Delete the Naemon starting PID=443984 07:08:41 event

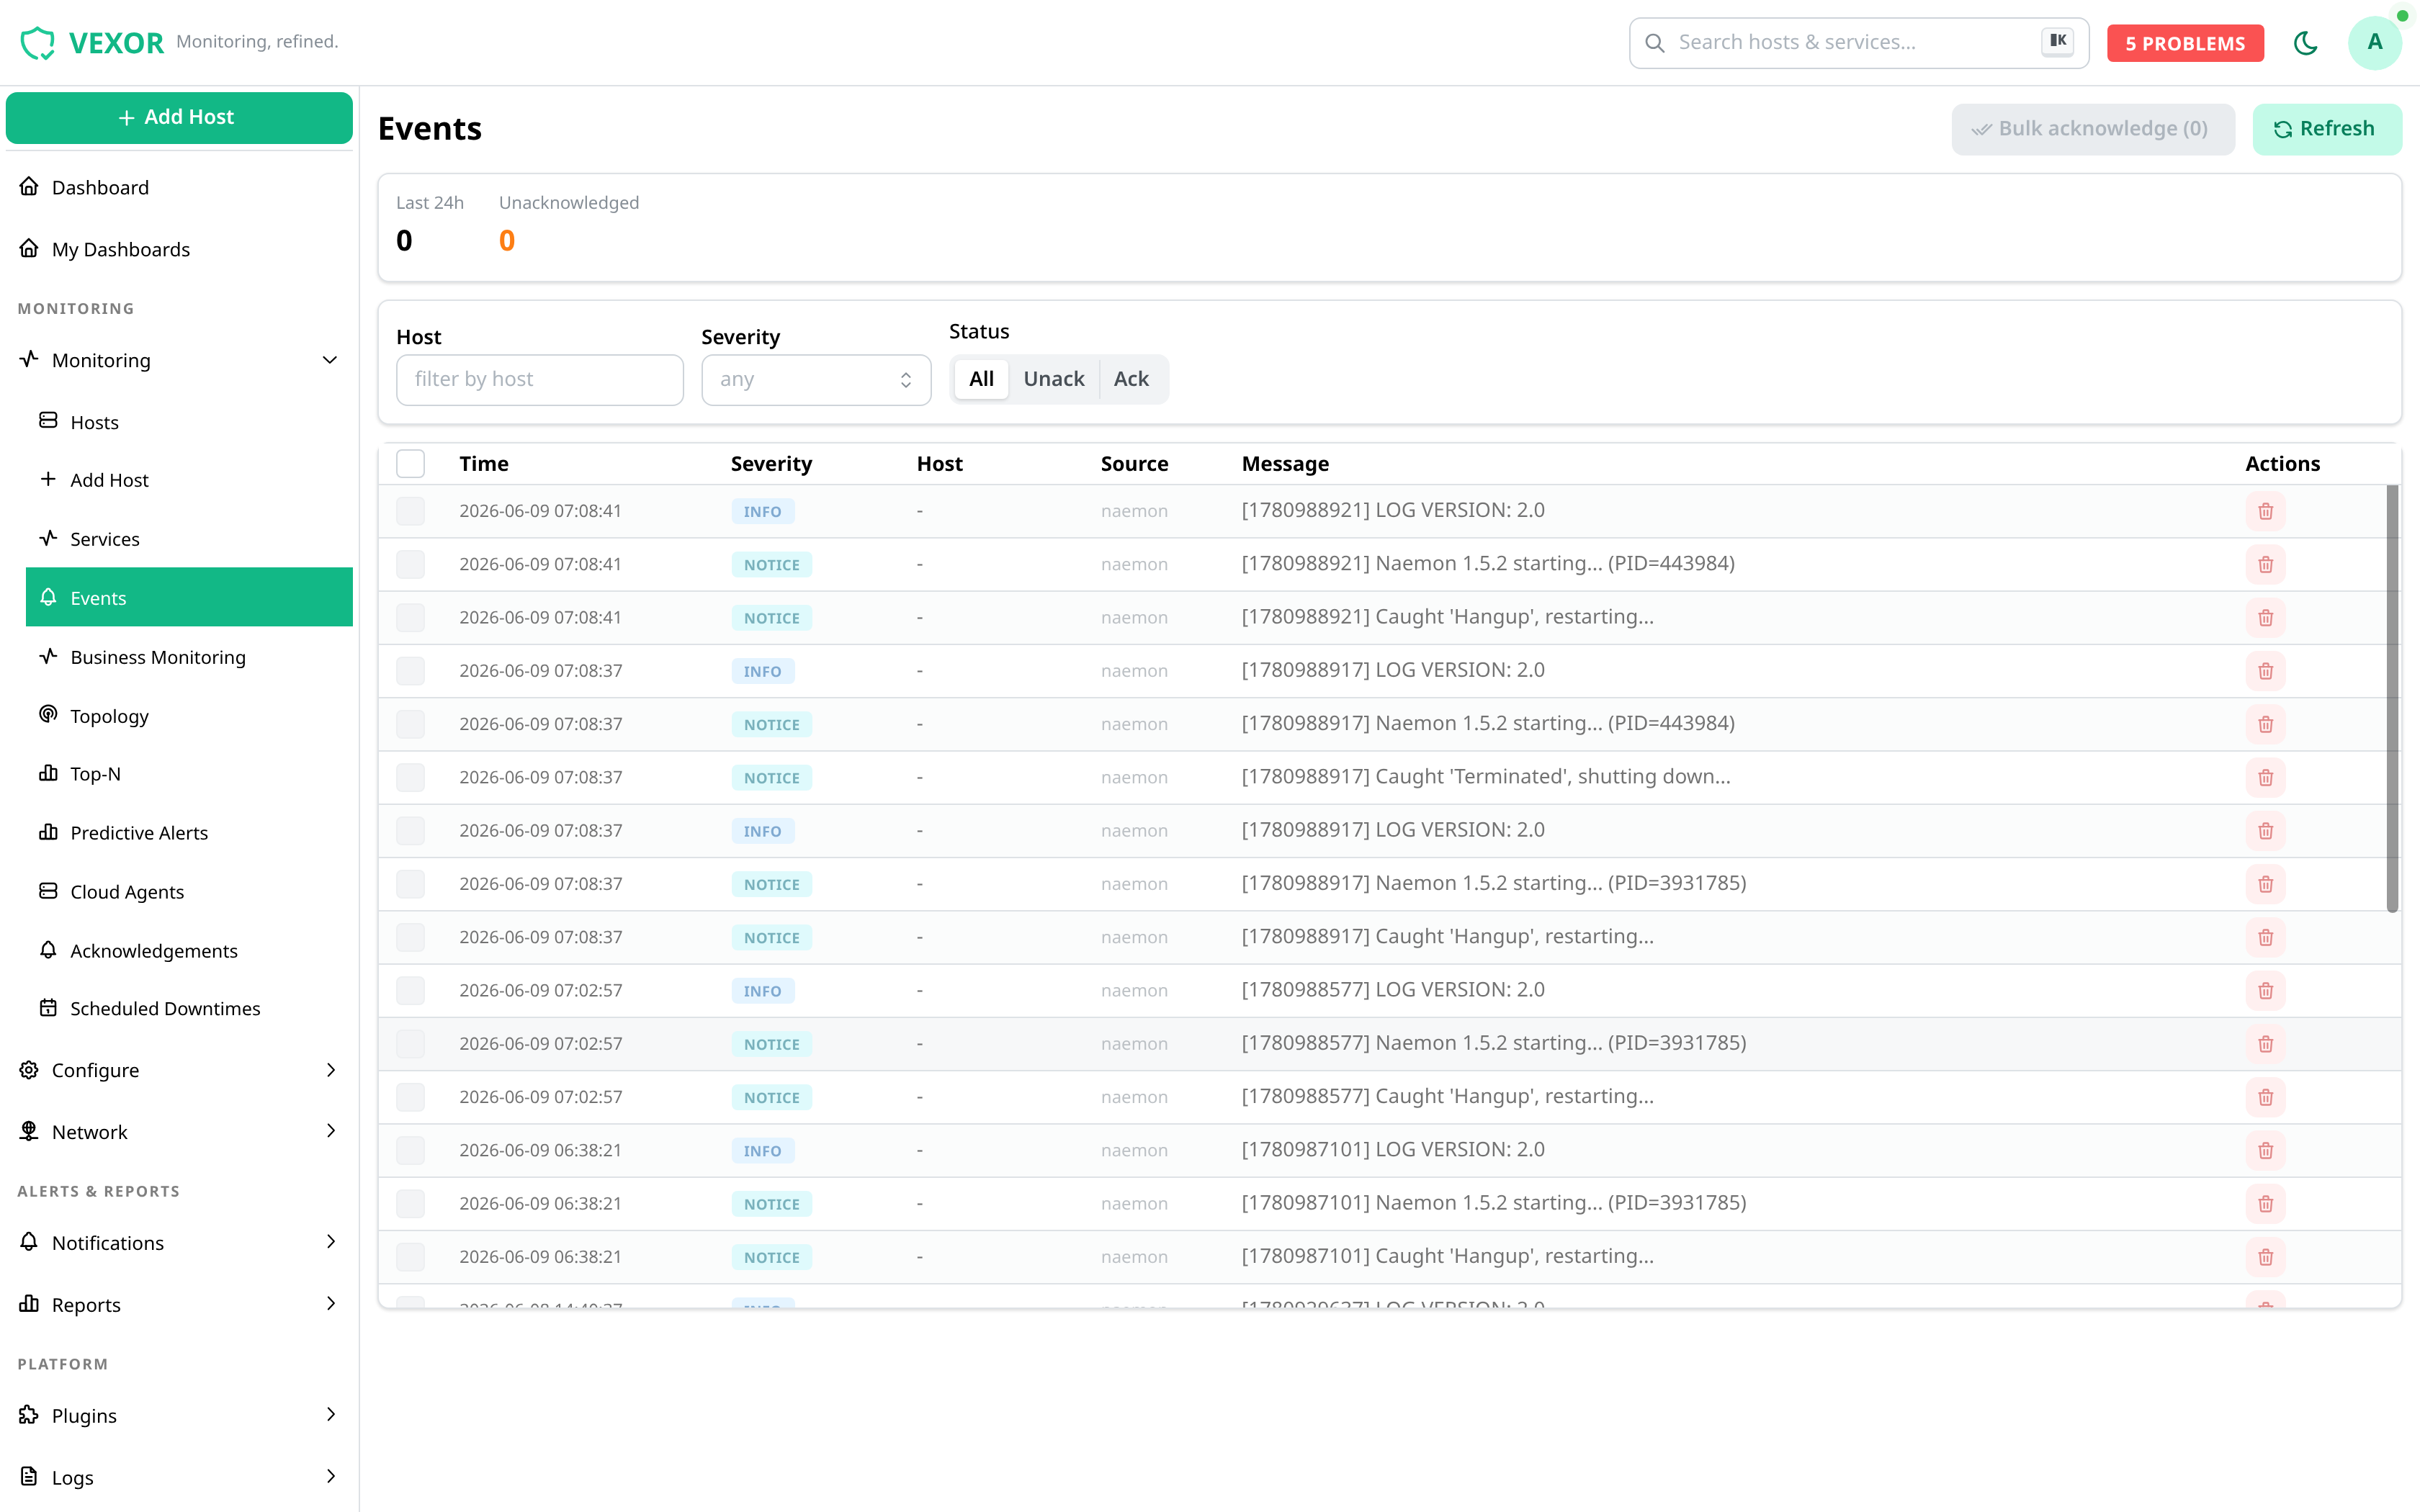coord(2265,565)
